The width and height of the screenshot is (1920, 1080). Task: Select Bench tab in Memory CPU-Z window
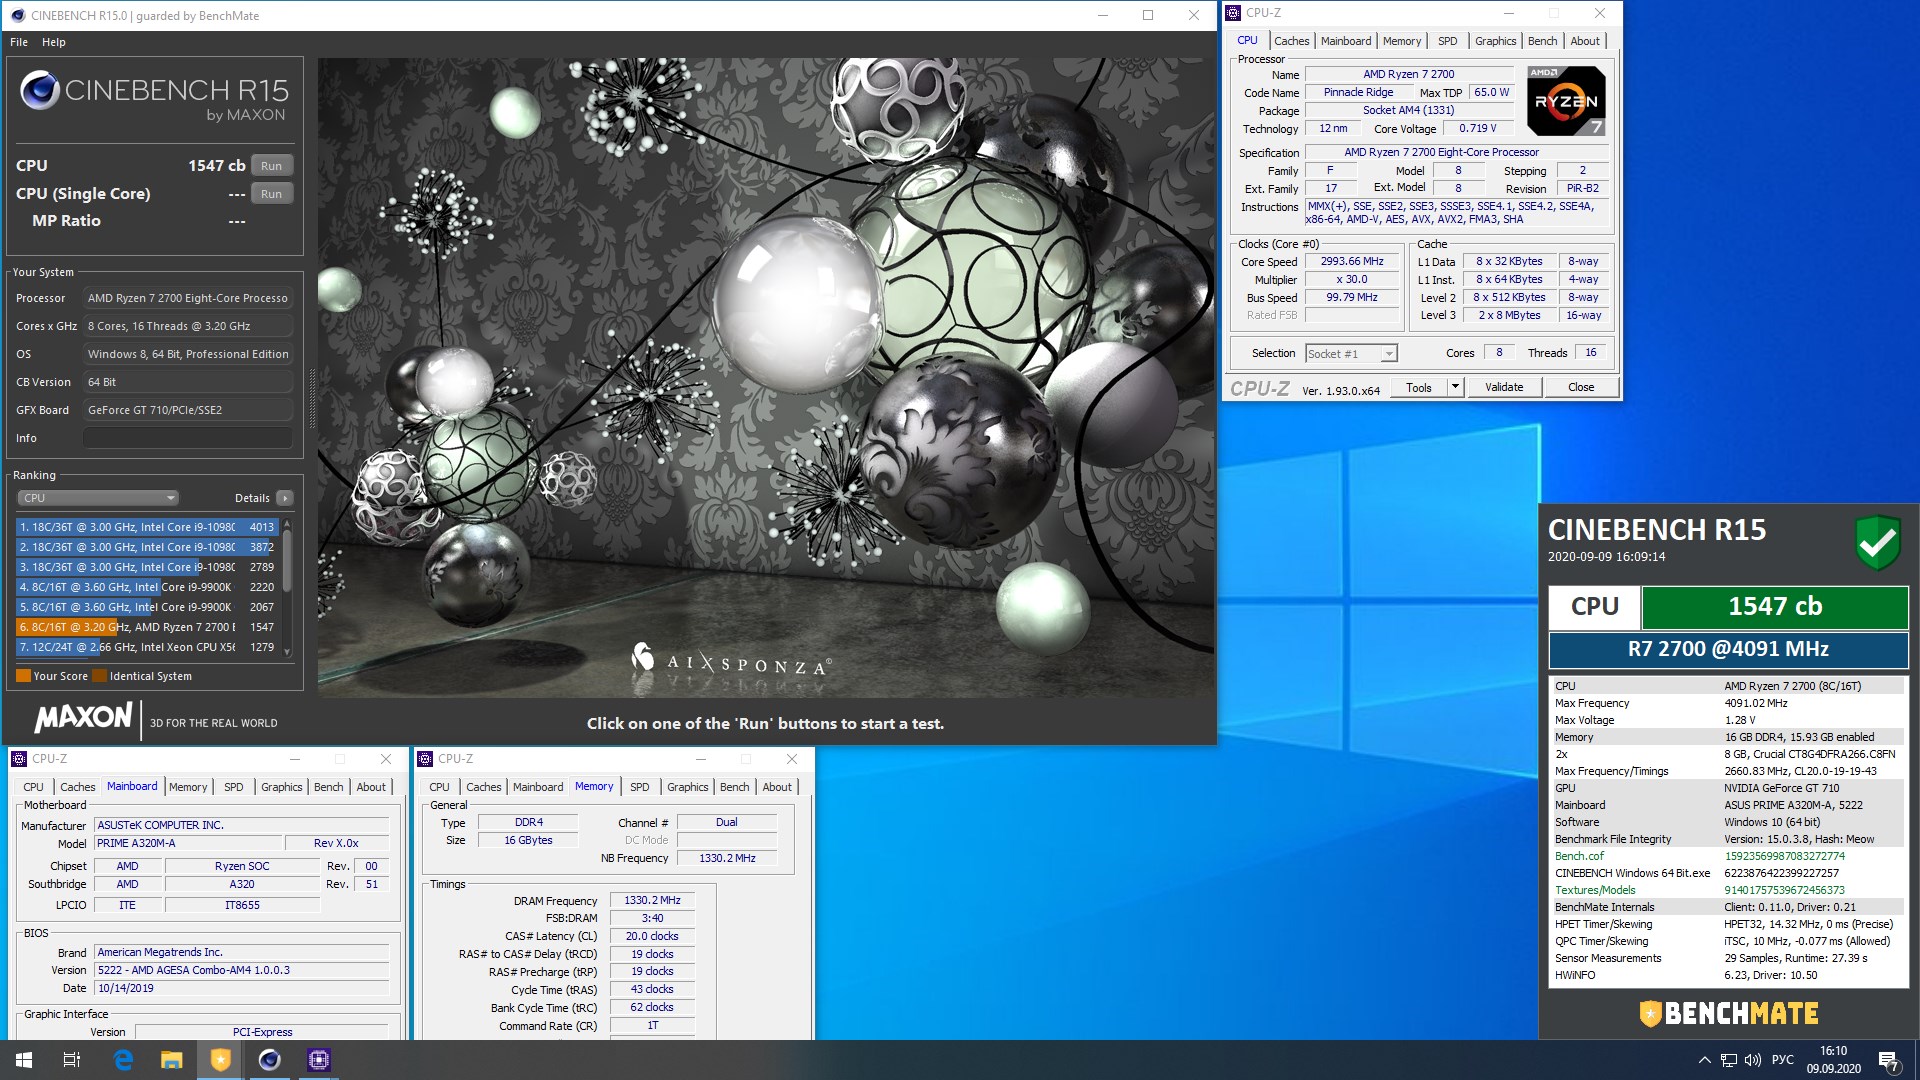(735, 787)
